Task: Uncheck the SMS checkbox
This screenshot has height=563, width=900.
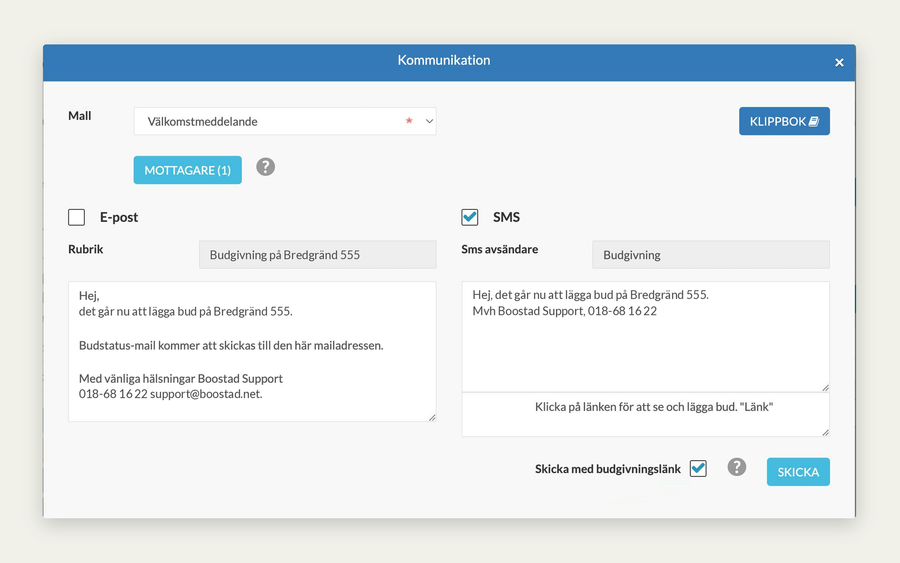Action: coord(470,217)
